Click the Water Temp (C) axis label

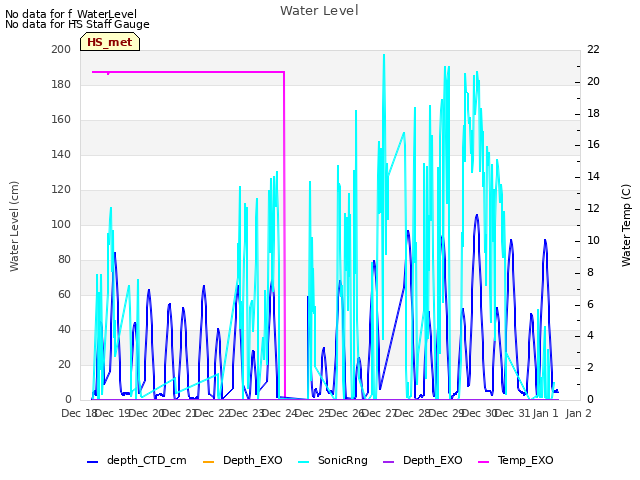click(626, 226)
